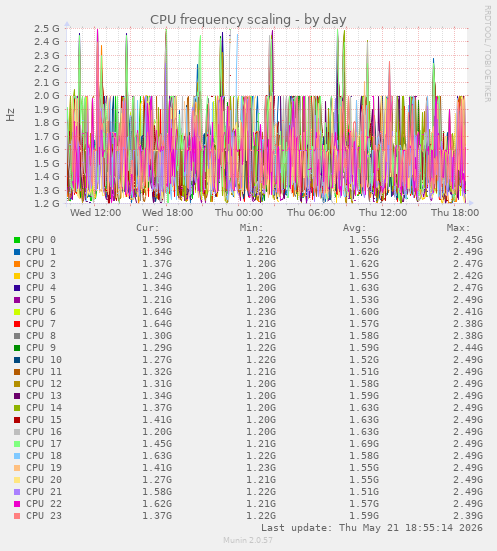This screenshot has height=551, width=497.
Task: Click the CPU 3 yellow legend swatch
Action: click(17, 276)
